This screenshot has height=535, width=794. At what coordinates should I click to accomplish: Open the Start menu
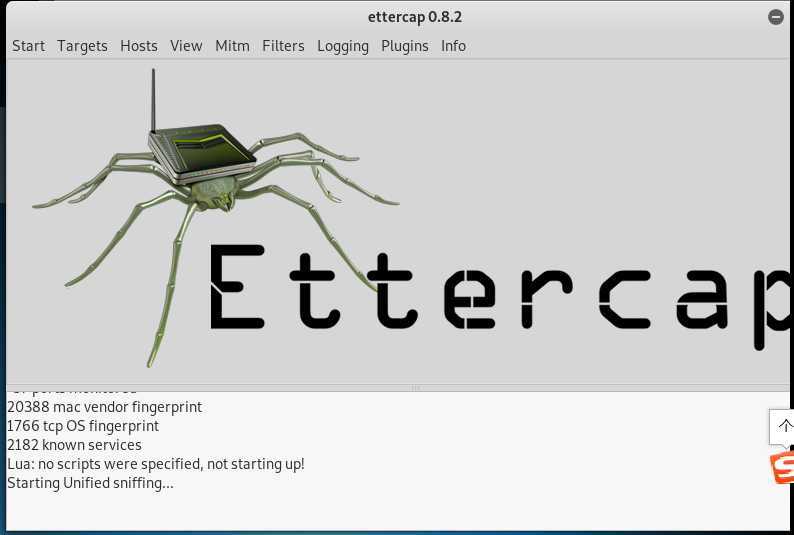[28, 46]
